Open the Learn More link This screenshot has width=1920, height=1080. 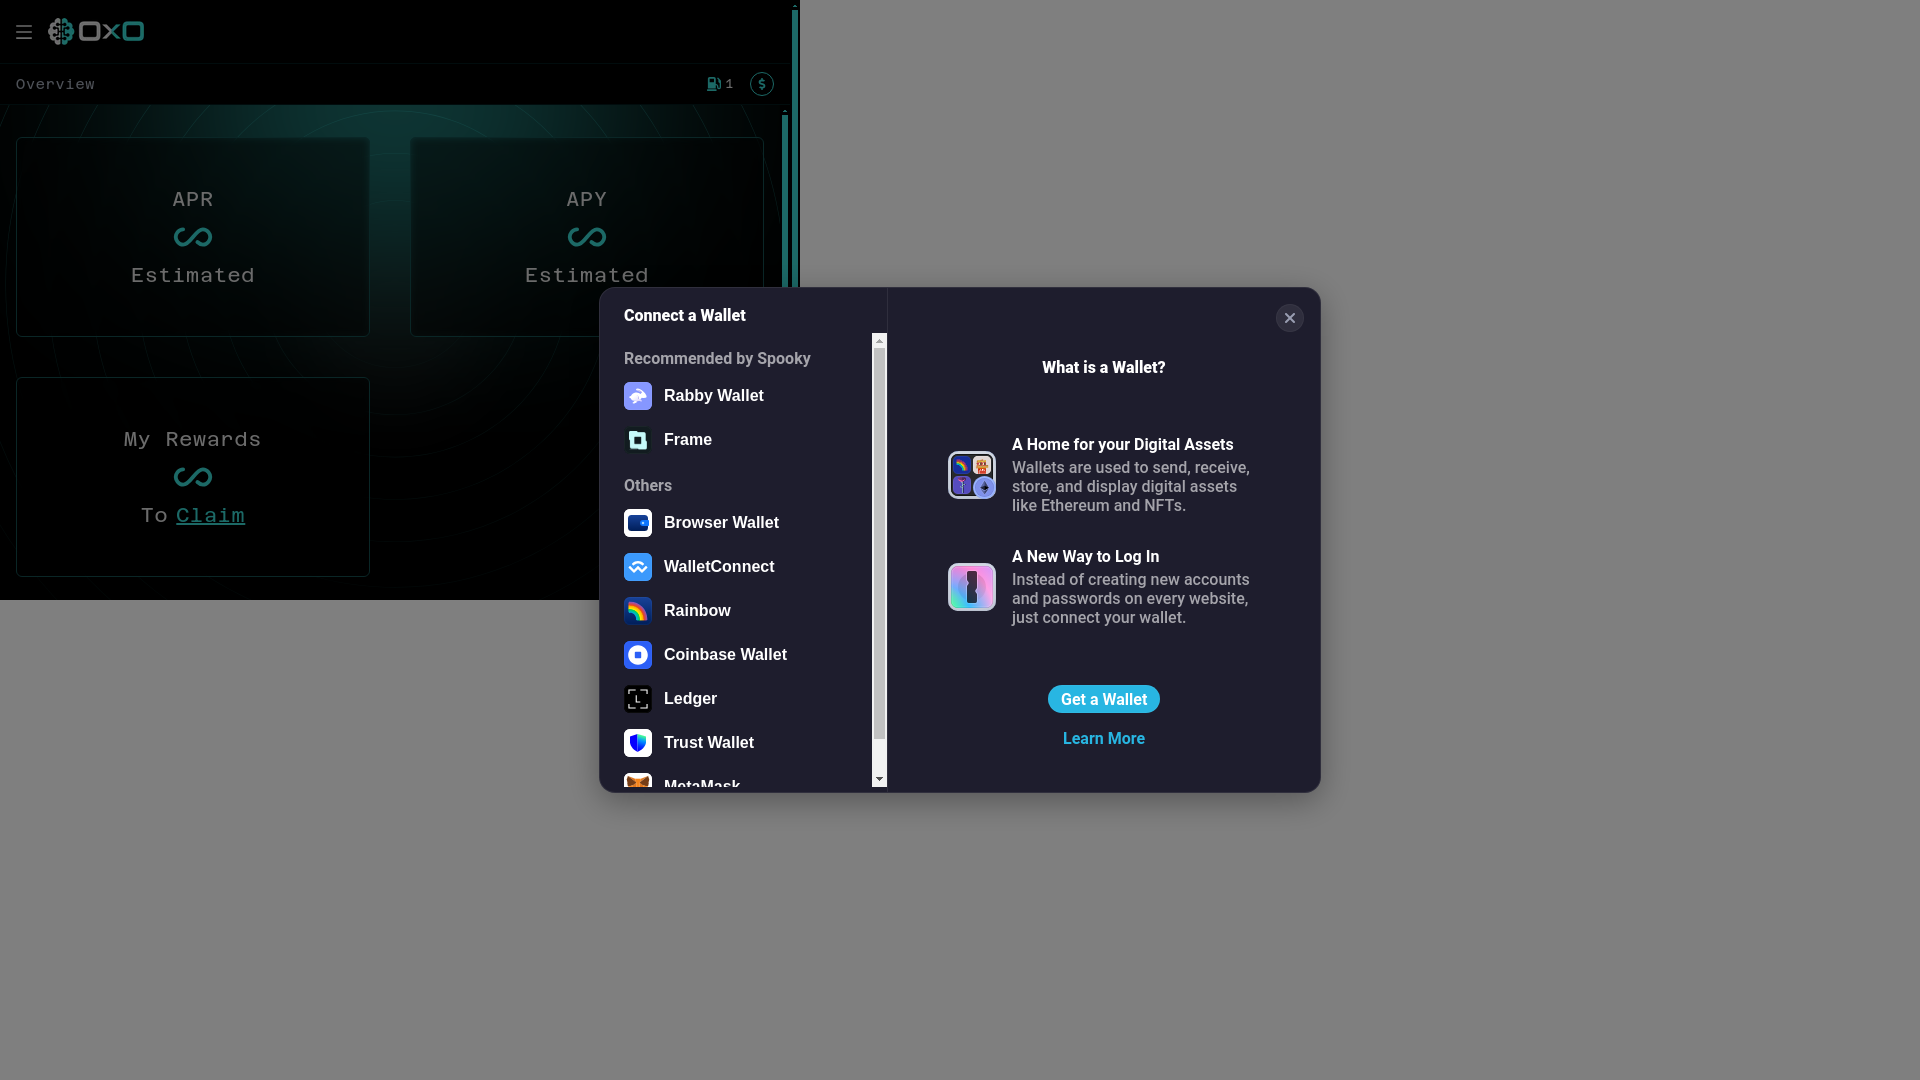(1104, 739)
